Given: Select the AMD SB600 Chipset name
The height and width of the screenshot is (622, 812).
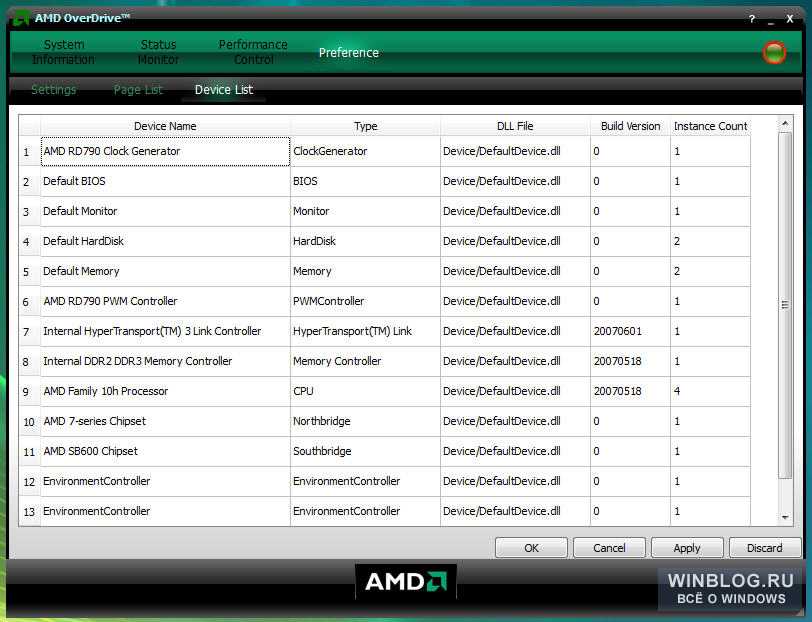Looking at the screenshot, I should pos(165,452).
